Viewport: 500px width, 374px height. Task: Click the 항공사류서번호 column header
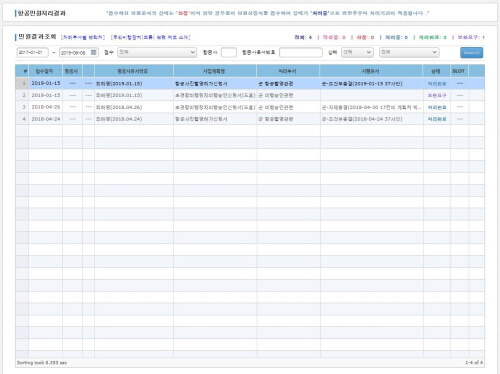134,71
